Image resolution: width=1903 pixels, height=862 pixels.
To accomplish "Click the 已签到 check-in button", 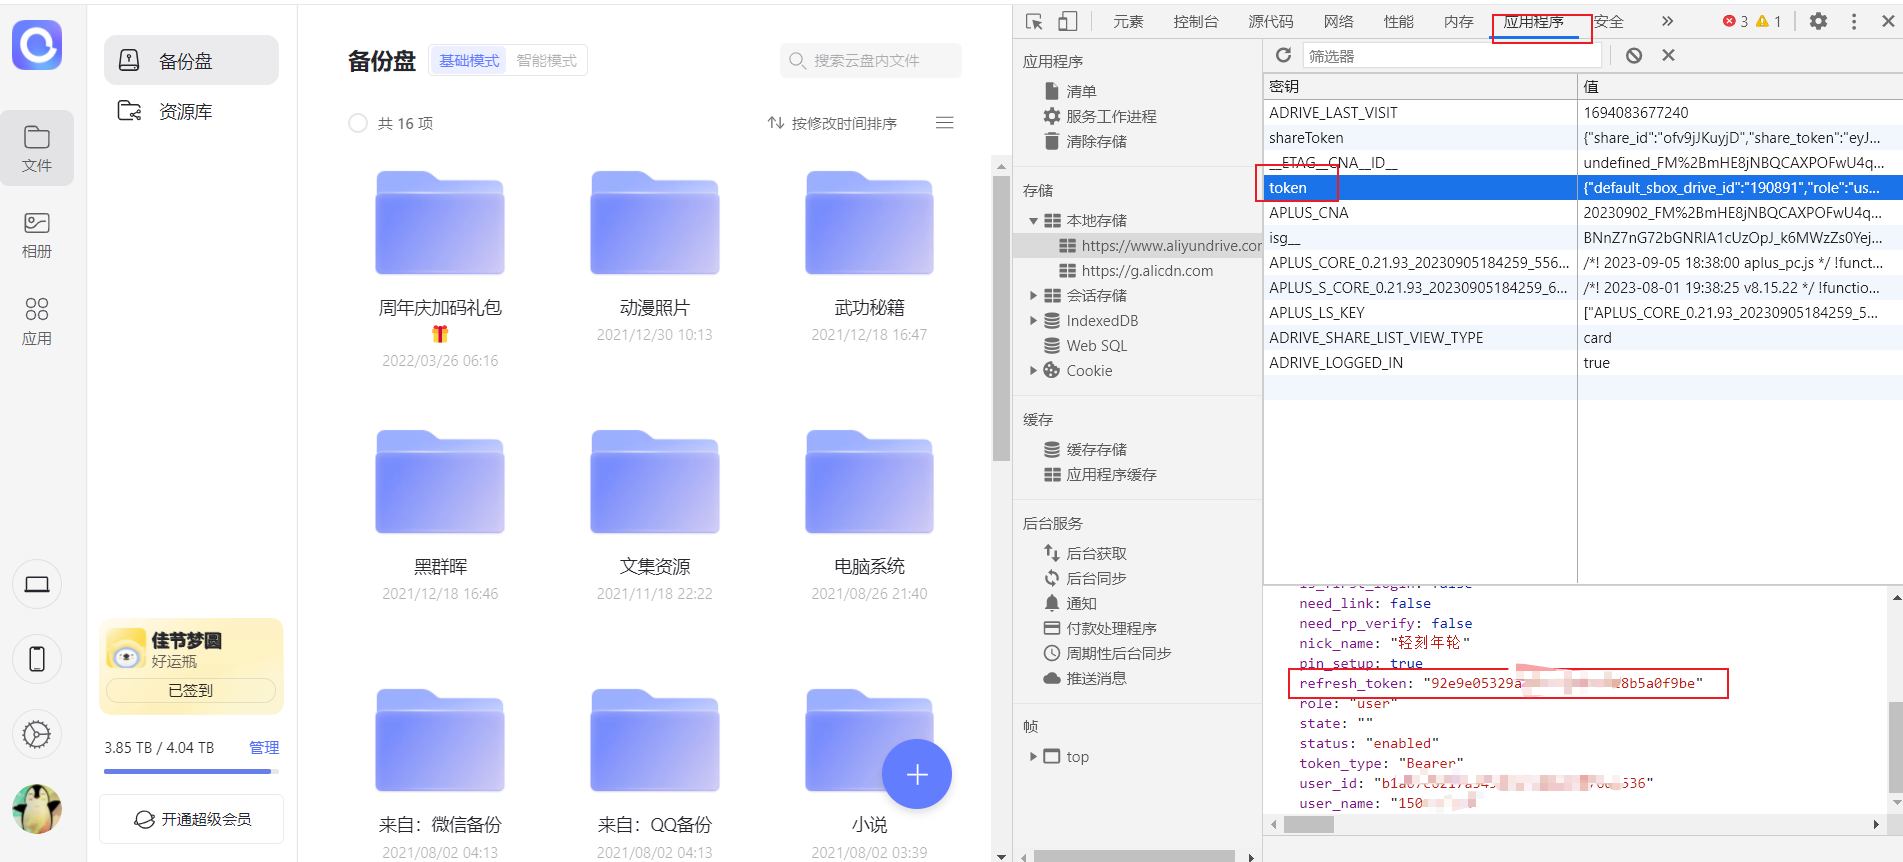I will (191, 690).
